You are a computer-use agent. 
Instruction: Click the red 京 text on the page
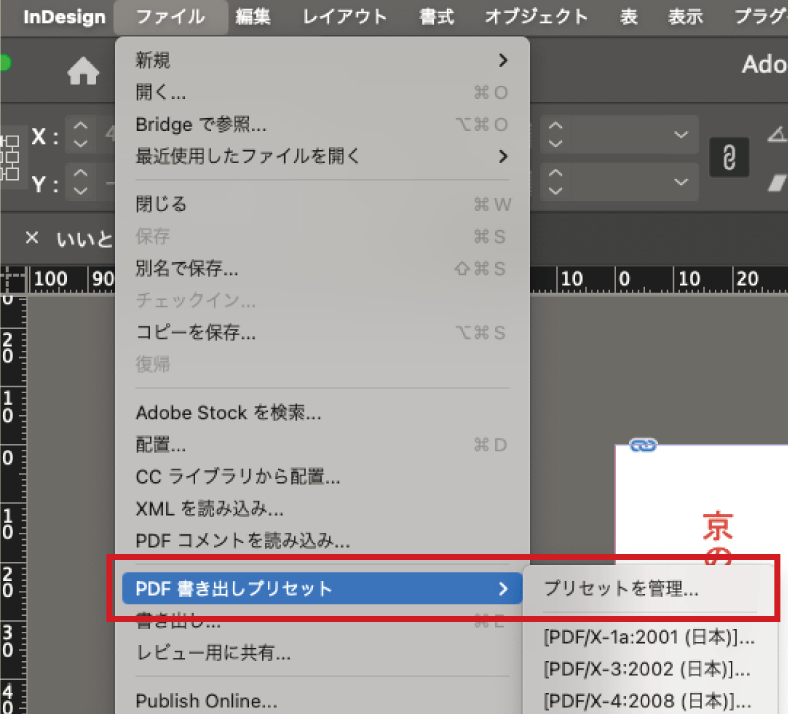pos(718,527)
